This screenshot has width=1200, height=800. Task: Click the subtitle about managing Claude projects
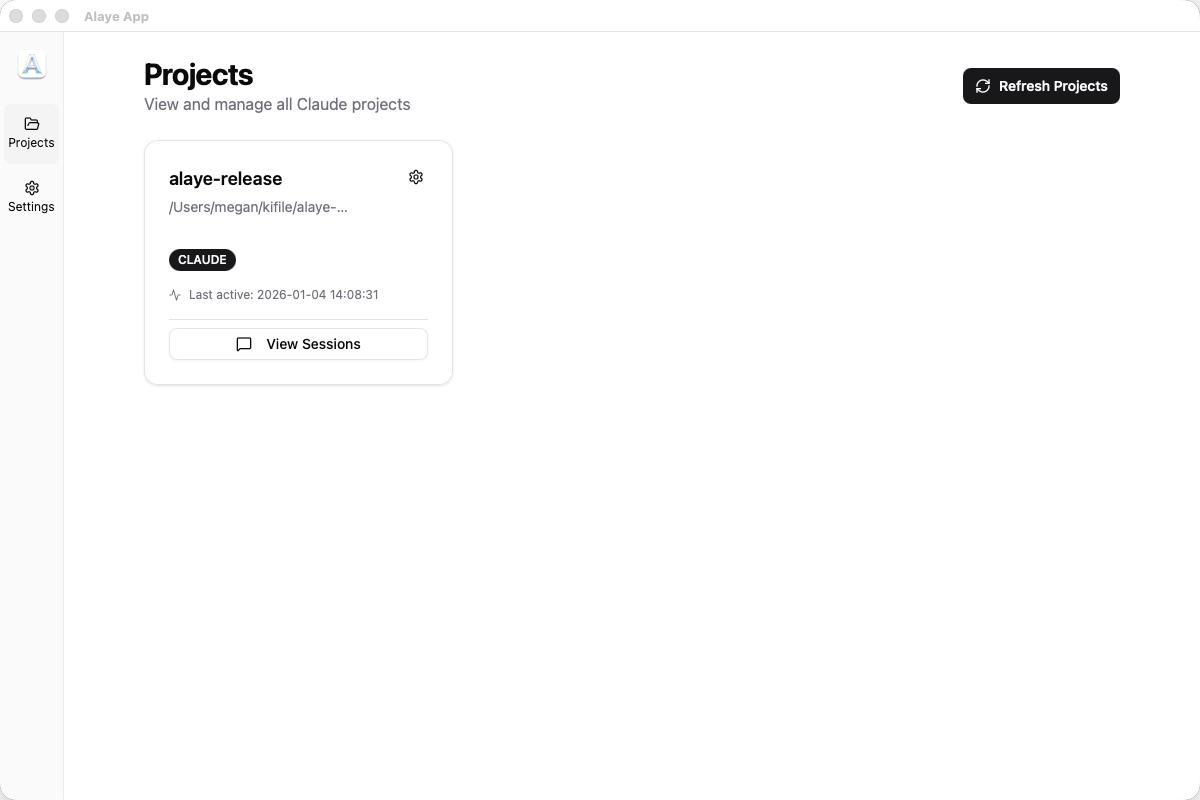(277, 104)
